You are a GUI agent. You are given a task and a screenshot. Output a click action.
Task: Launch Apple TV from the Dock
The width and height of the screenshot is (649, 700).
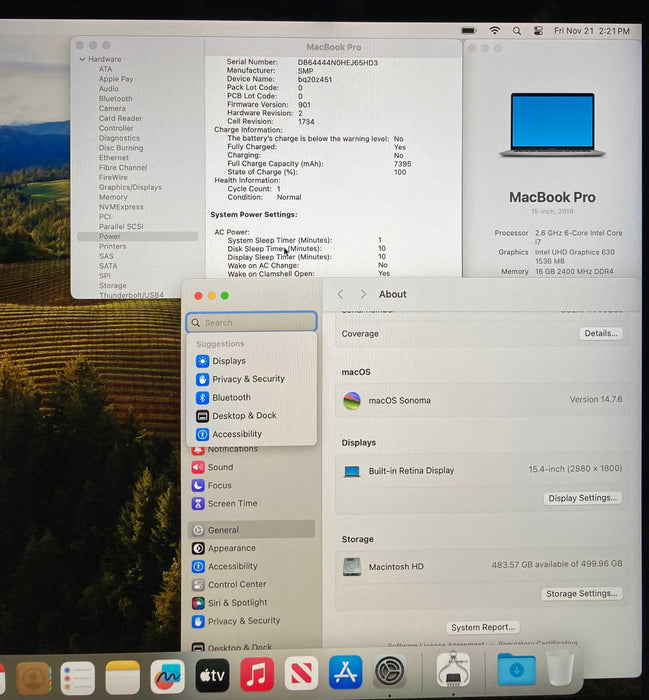click(212, 674)
